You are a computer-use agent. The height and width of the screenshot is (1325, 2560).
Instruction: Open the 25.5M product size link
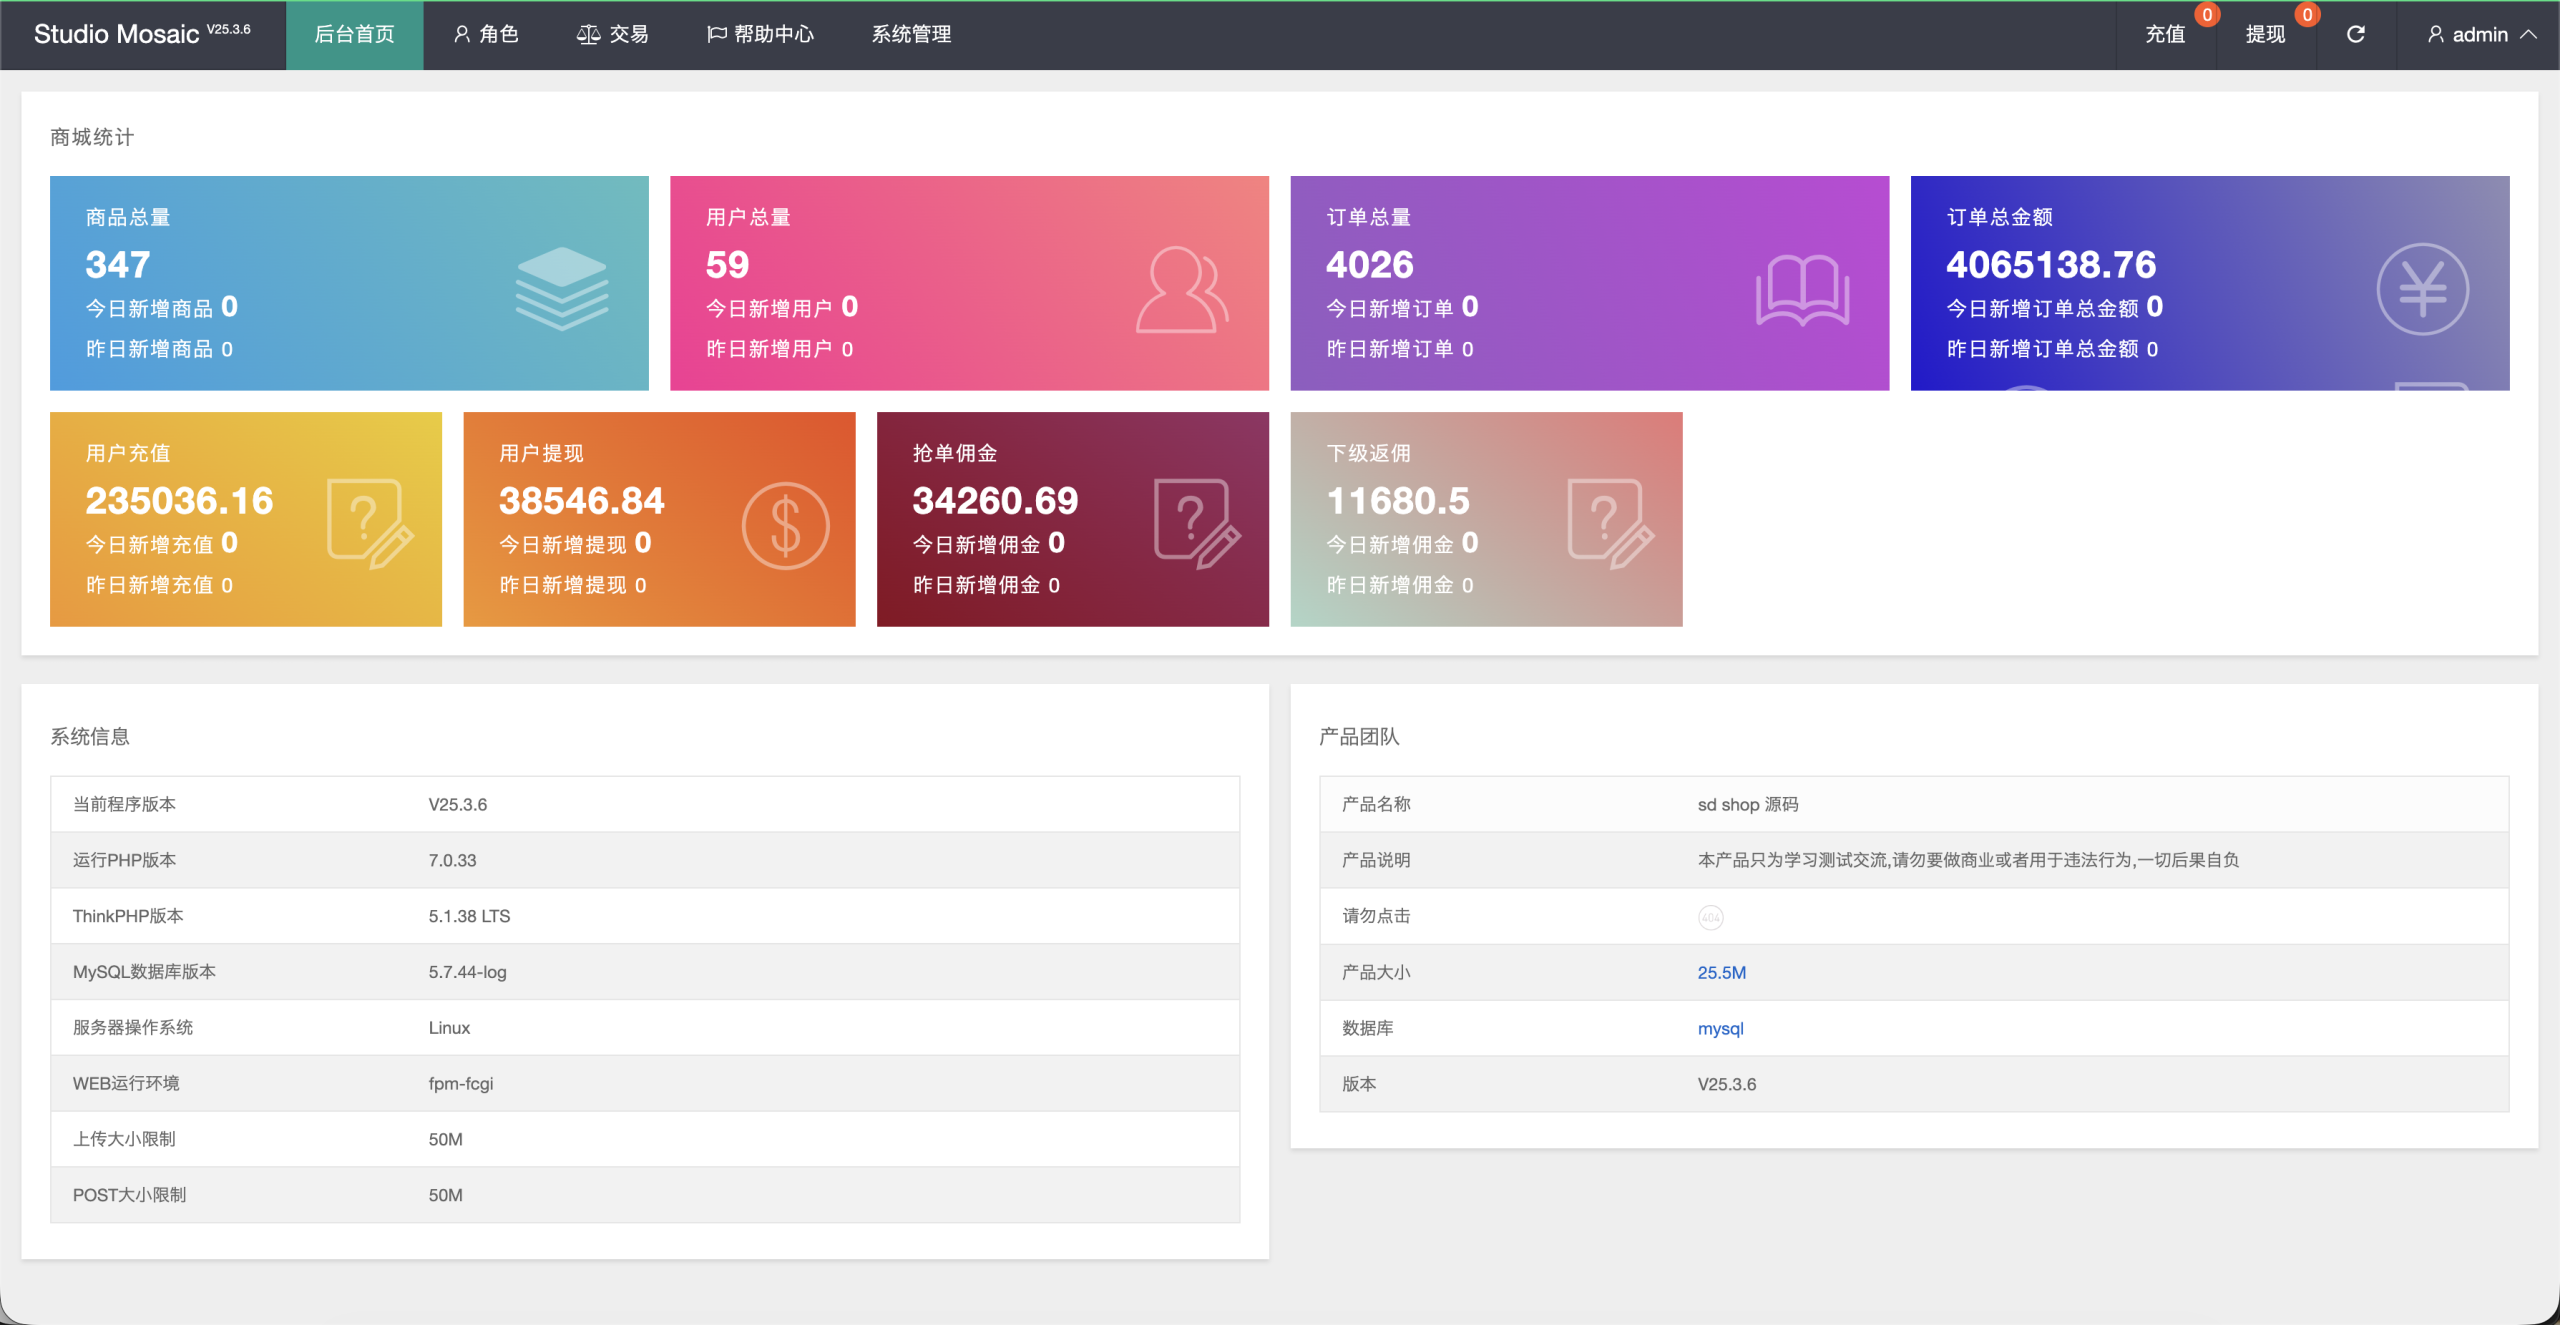1721,973
